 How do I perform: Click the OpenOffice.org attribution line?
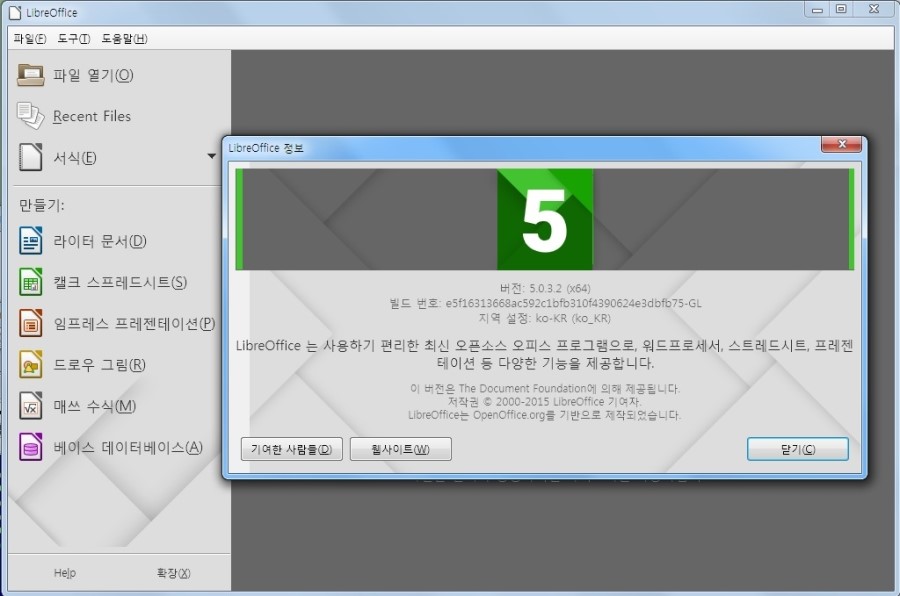545,415
